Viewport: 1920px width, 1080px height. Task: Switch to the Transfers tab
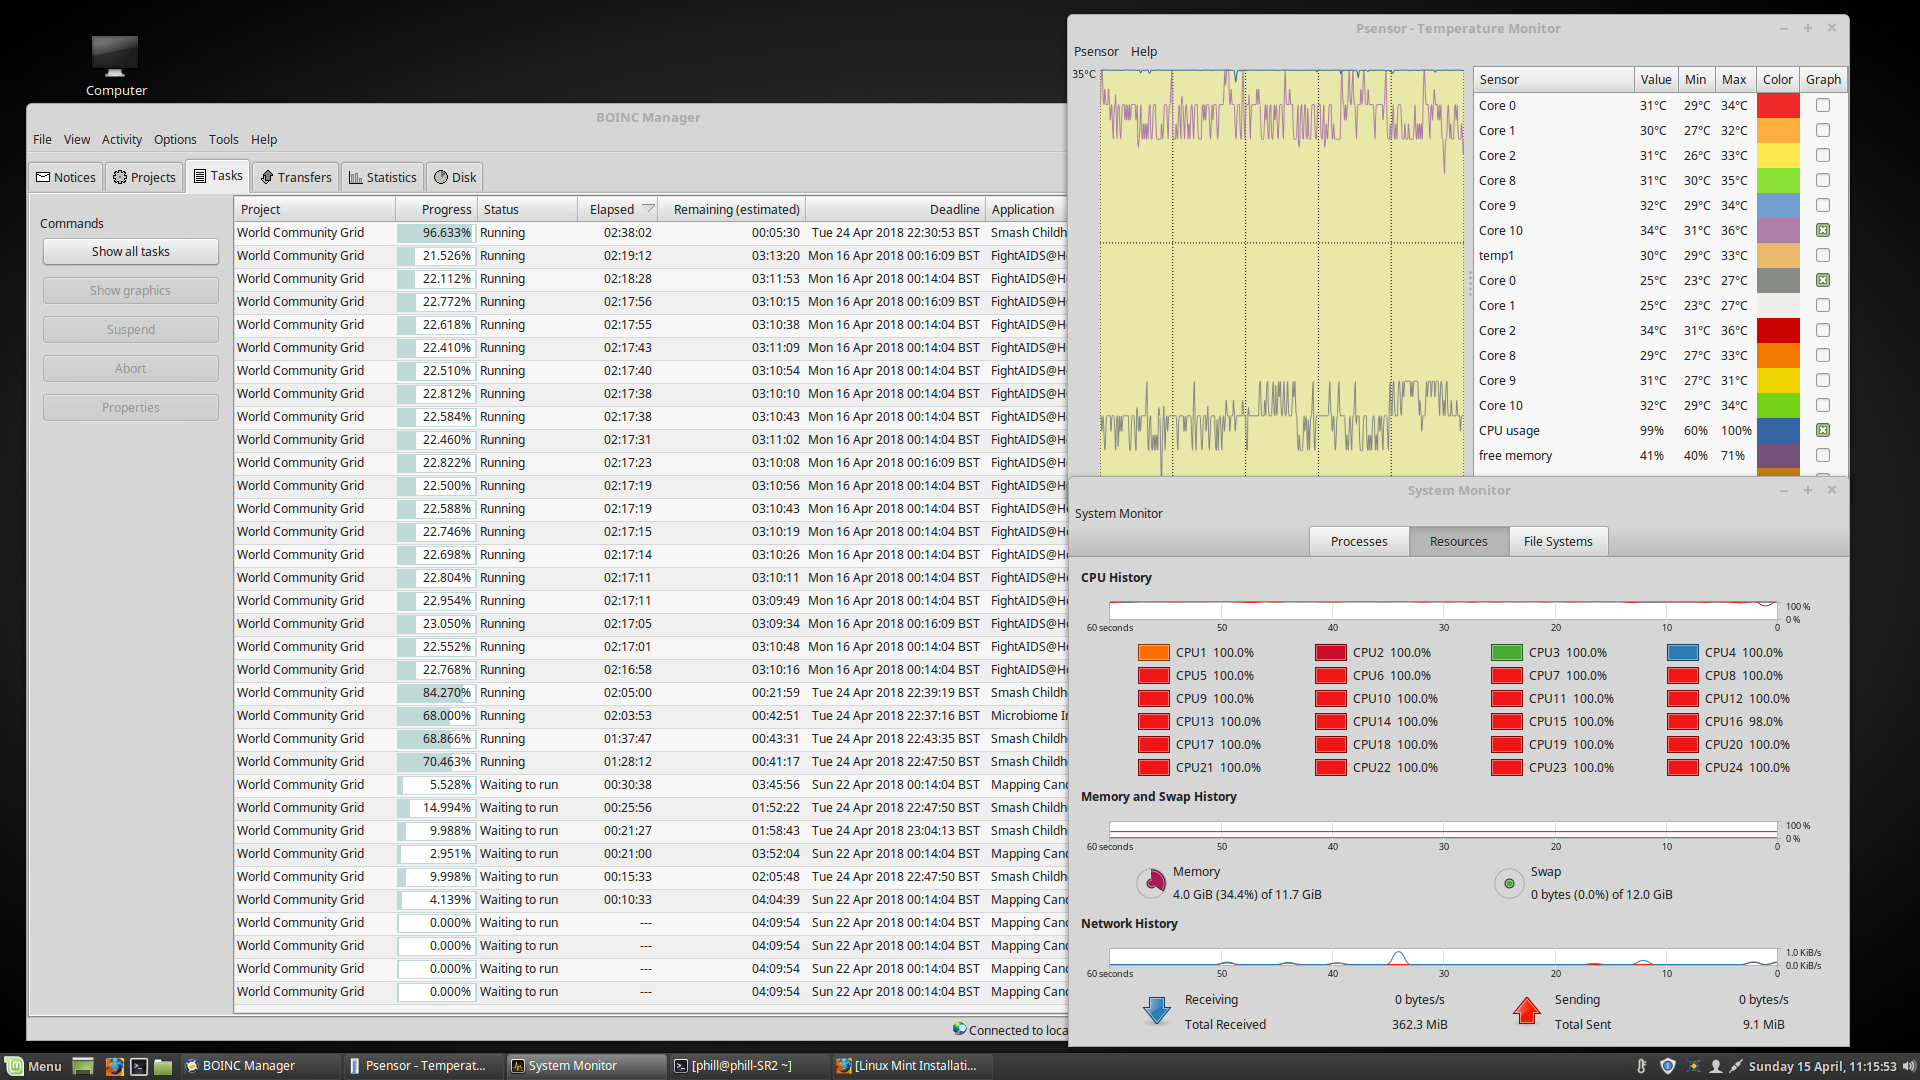coord(296,177)
